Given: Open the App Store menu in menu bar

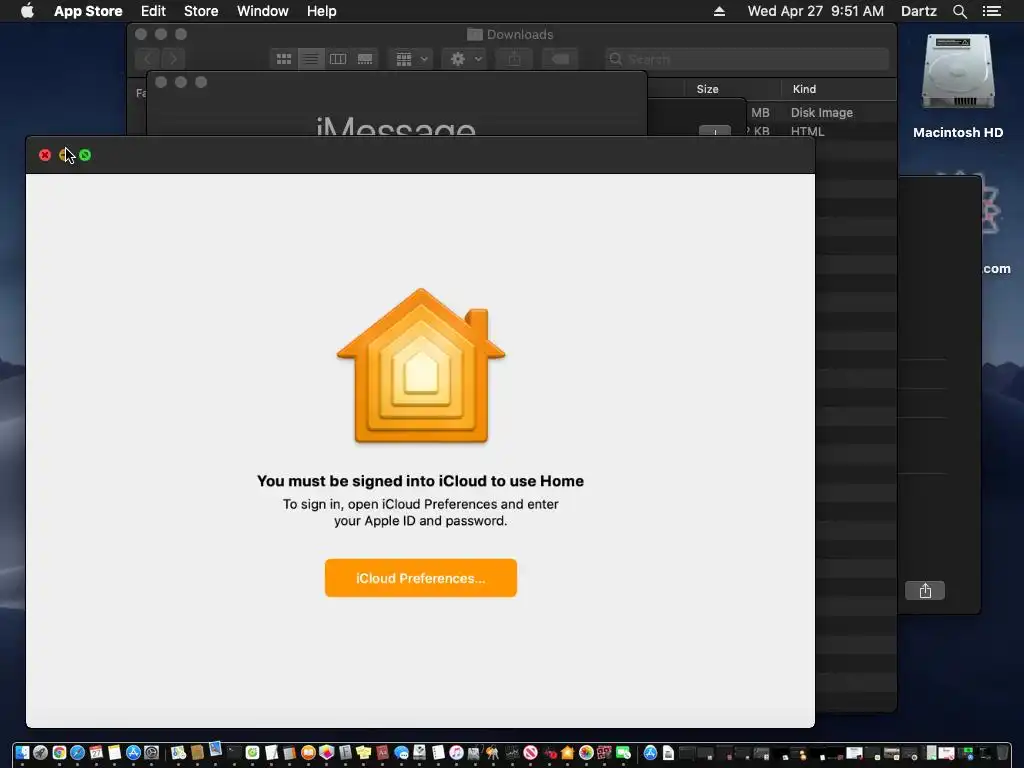Looking at the screenshot, I should pos(88,11).
